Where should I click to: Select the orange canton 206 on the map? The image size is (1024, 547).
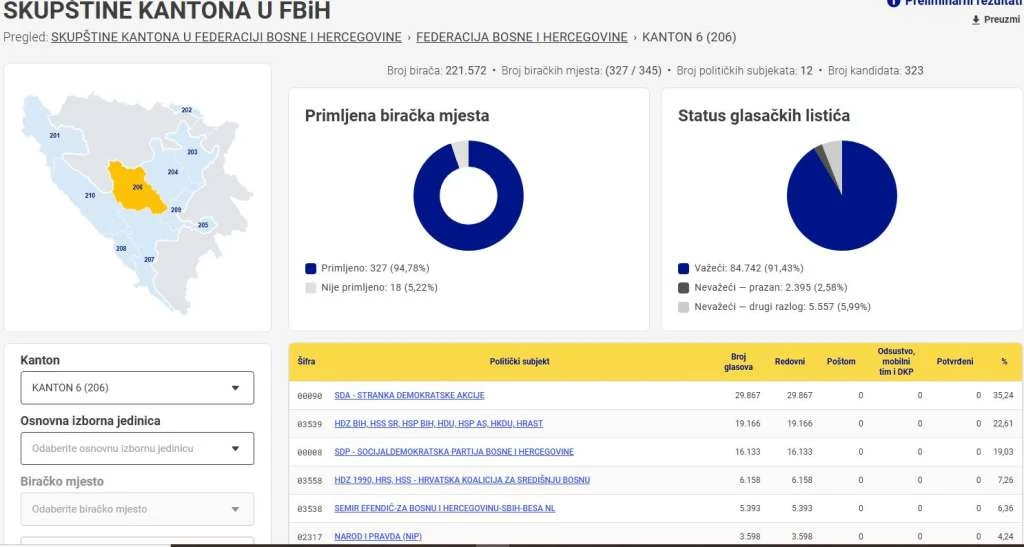[x=137, y=188]
